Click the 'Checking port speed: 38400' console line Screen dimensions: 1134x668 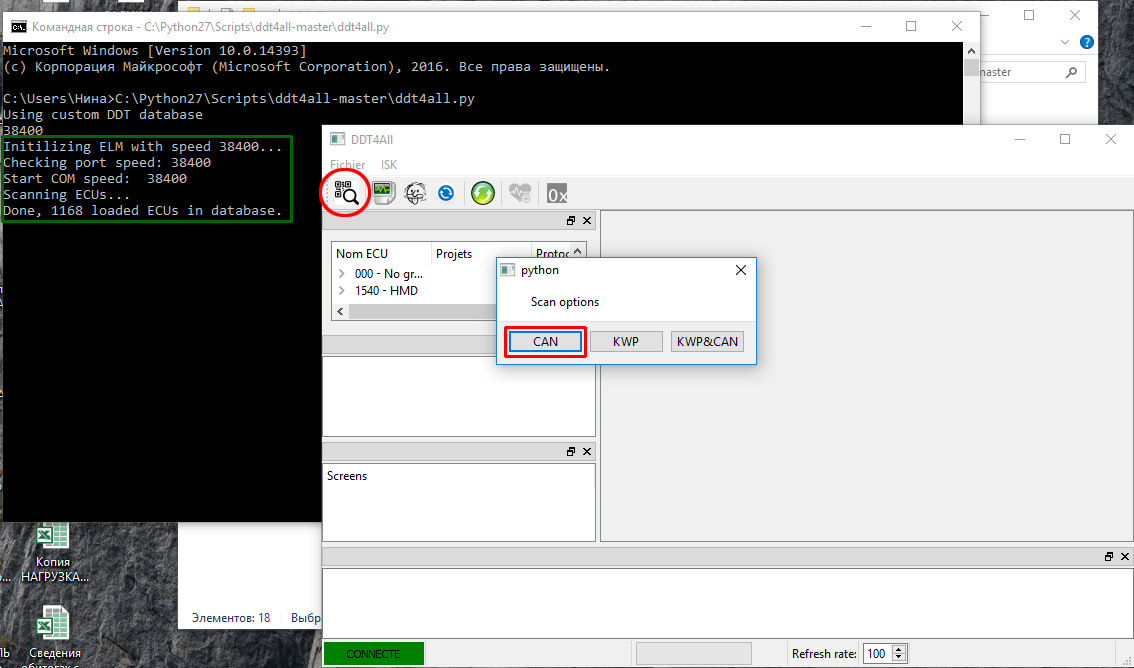107,163
